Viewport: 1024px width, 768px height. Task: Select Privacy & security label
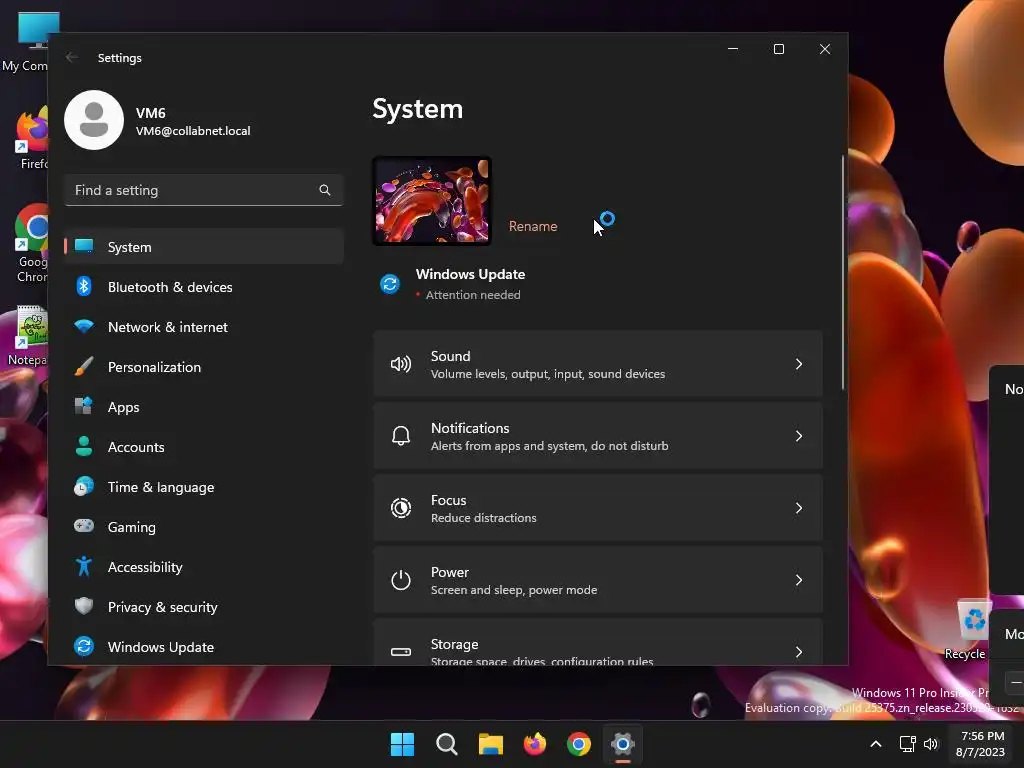(x=163, y=607)
